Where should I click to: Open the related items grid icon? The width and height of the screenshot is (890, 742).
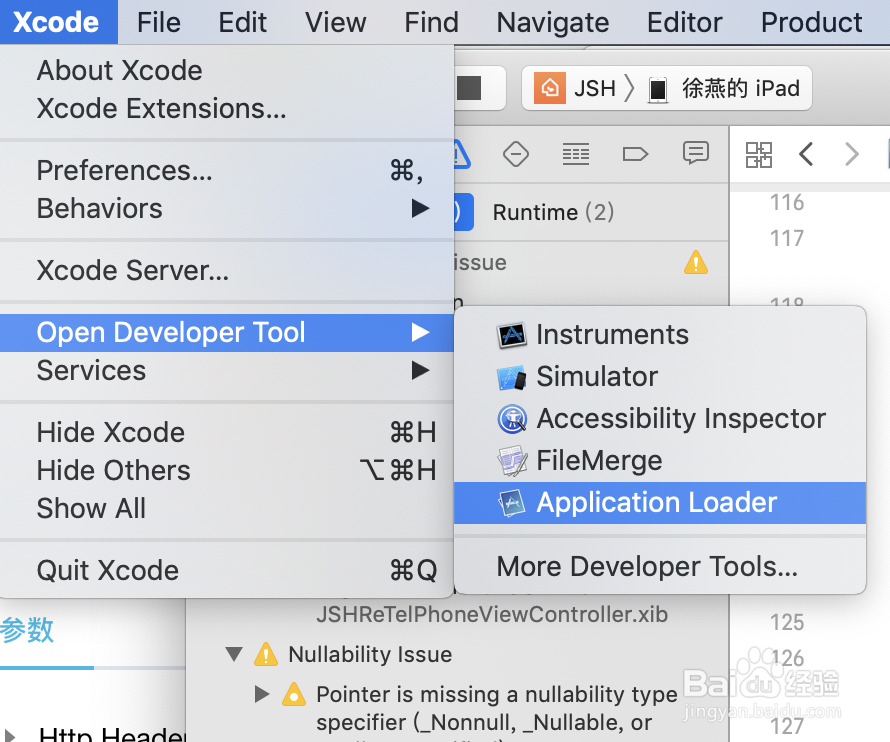pyautogui.click(x=759, y=154)
